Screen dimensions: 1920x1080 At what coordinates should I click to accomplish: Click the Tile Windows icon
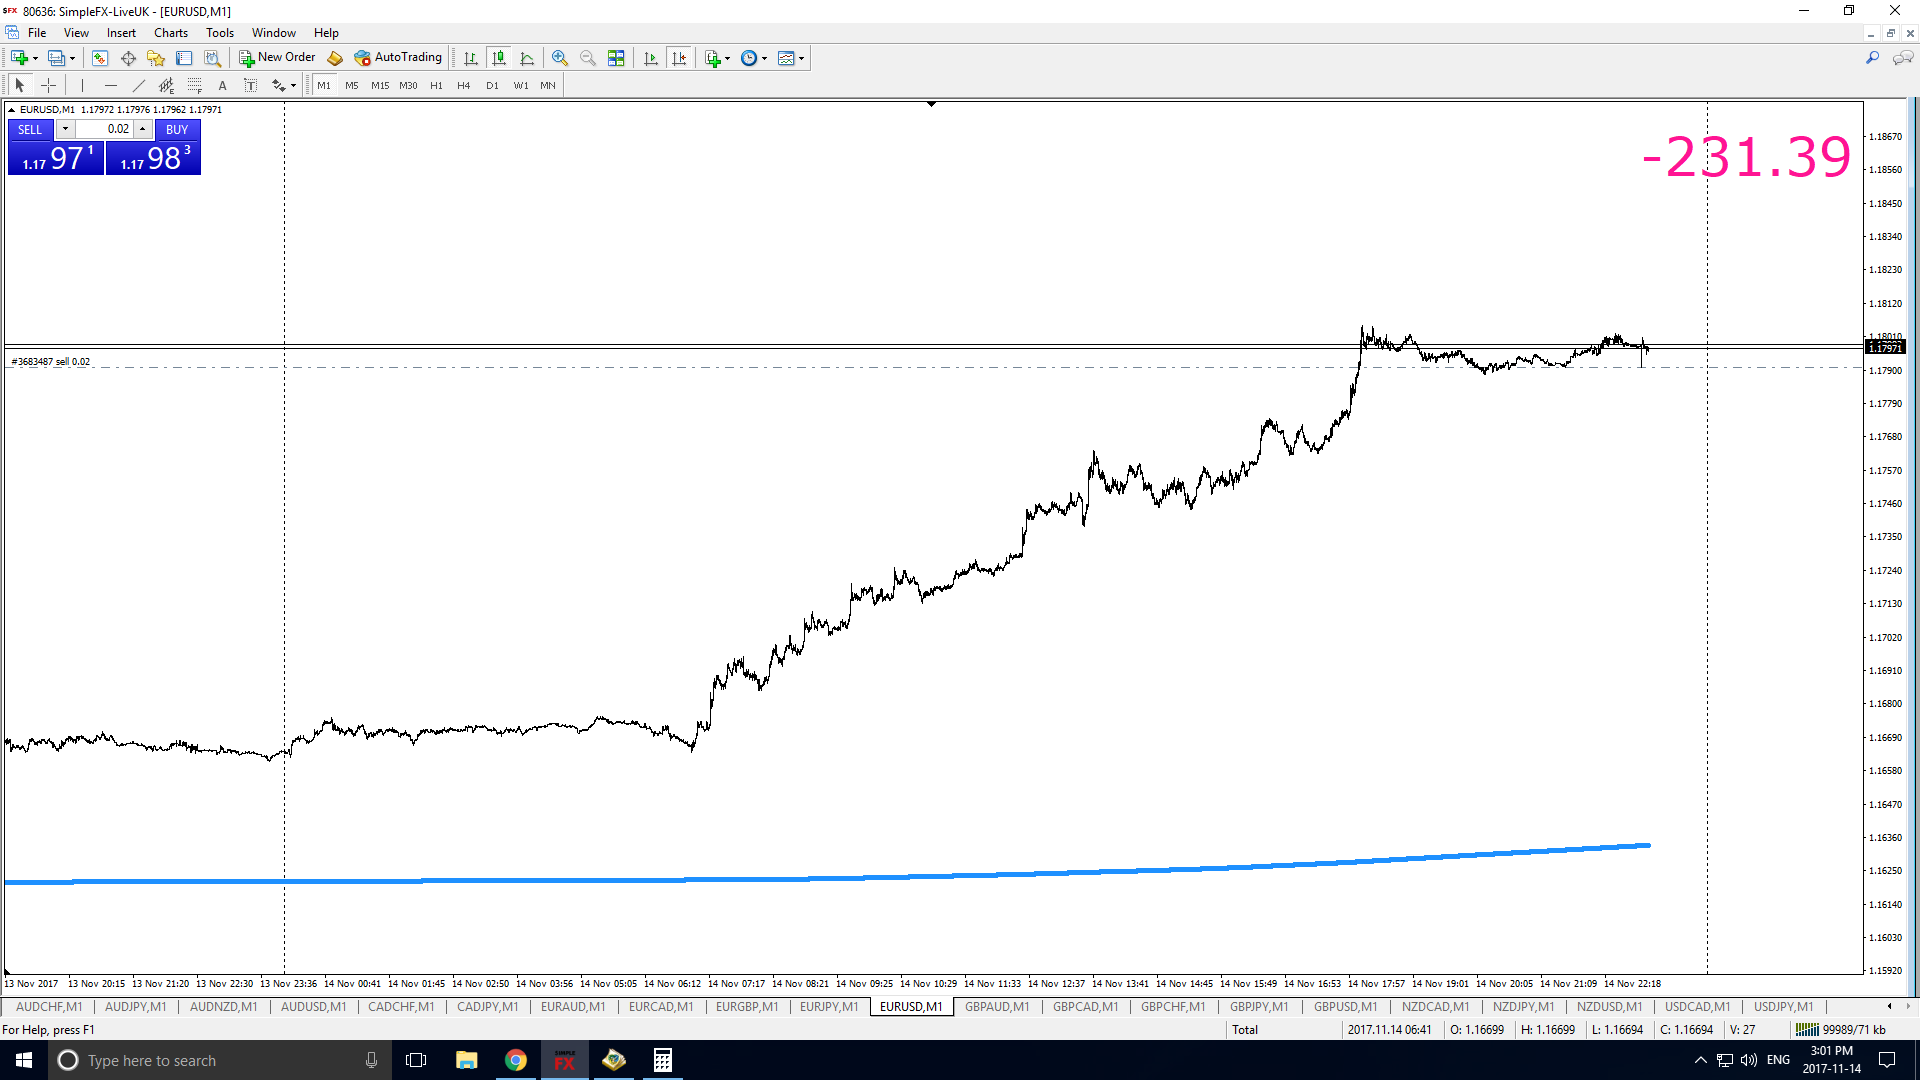pos(616,58)
